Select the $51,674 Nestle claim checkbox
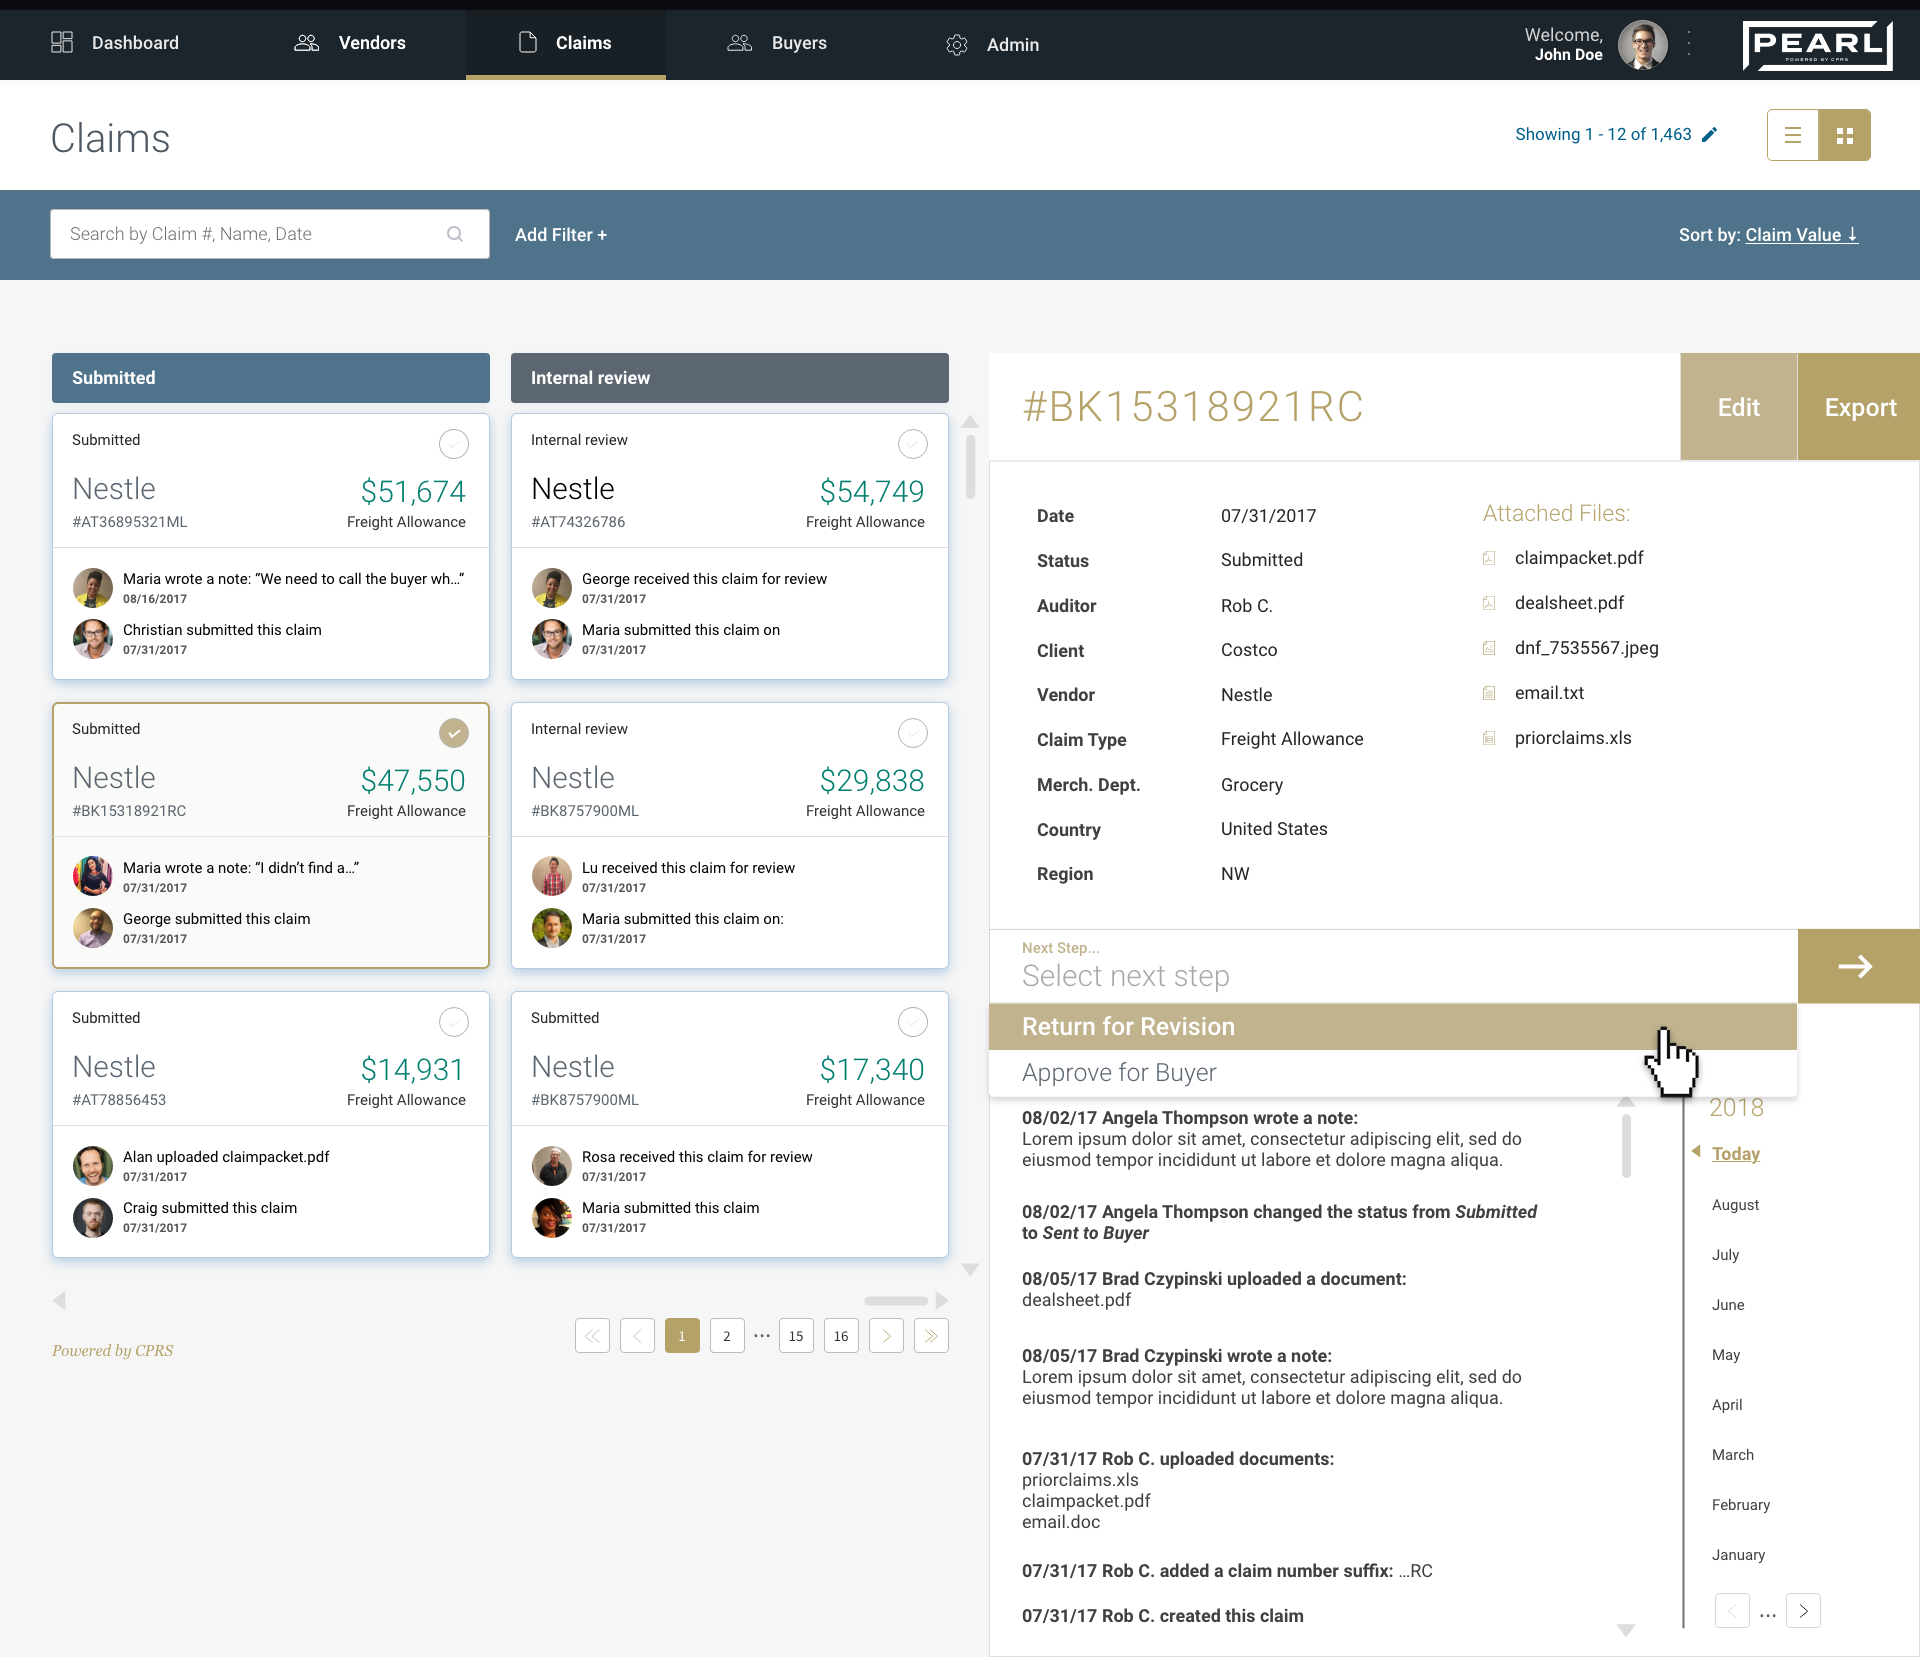Image resolution: width=1920 pixels, height=1657 pixels. [x=453, y=443]
